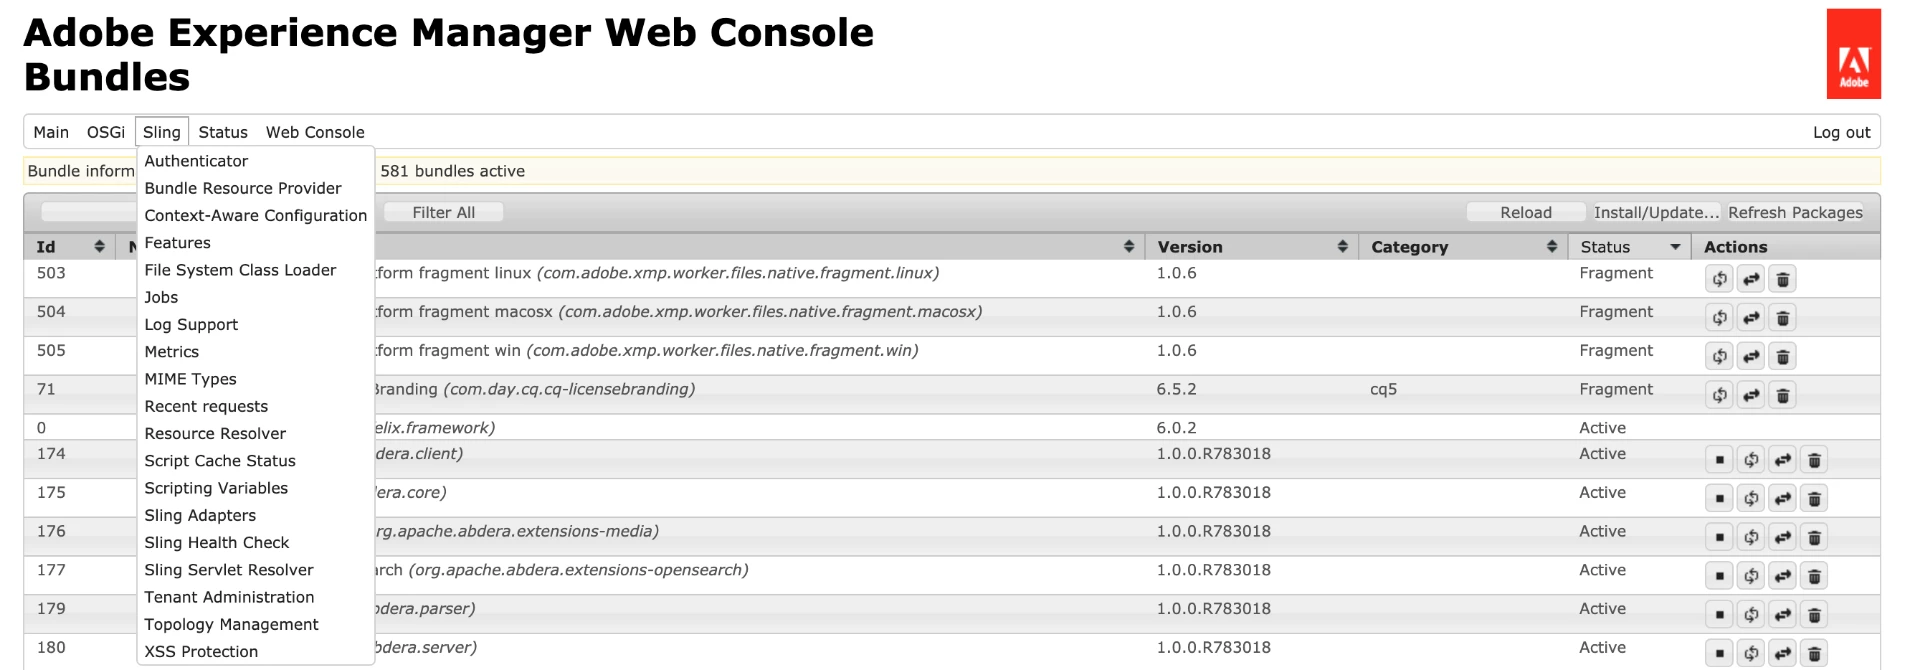Screen dimensions: 1920x670
Task: Uninstall bundle 175 with trash icon
Action: tap(1814, 498)
